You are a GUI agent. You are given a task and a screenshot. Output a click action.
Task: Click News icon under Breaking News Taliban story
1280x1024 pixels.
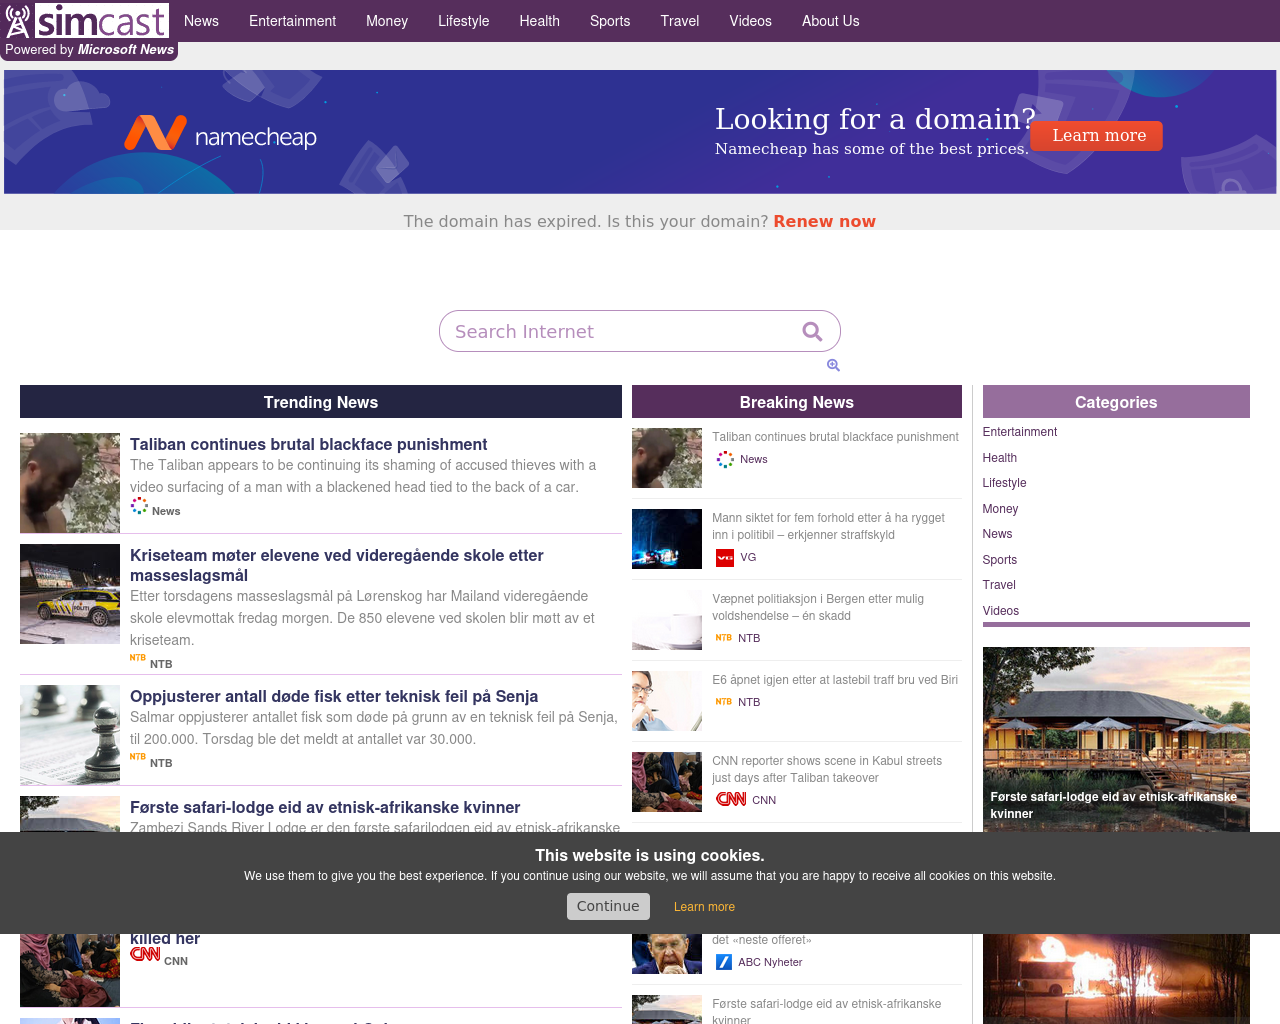(x=725, y=459)
